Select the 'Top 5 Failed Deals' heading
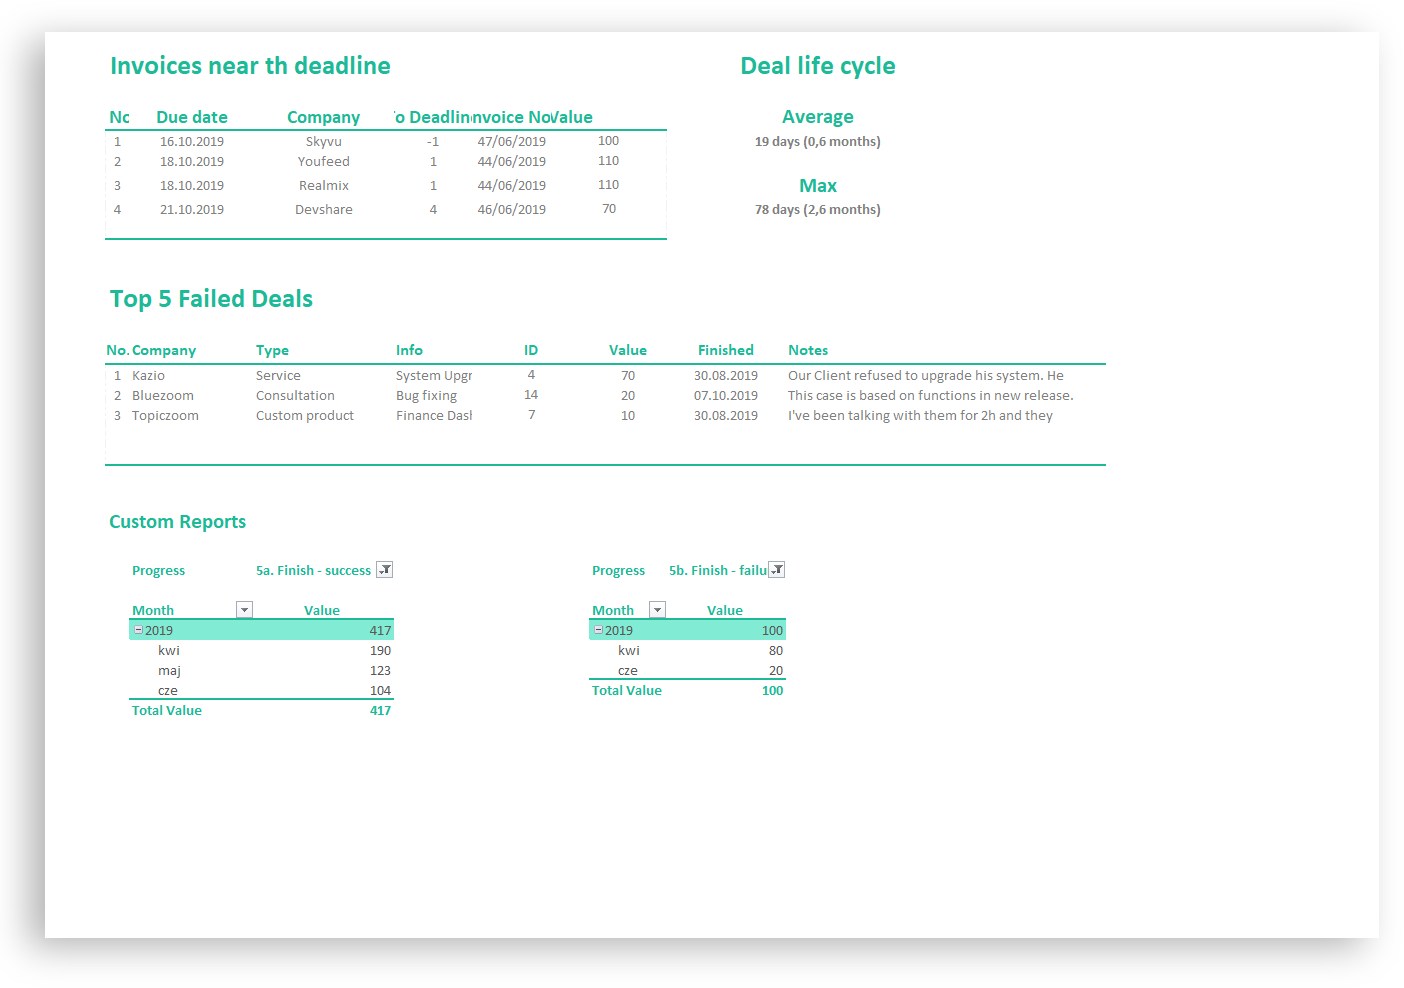 [211, 298]
